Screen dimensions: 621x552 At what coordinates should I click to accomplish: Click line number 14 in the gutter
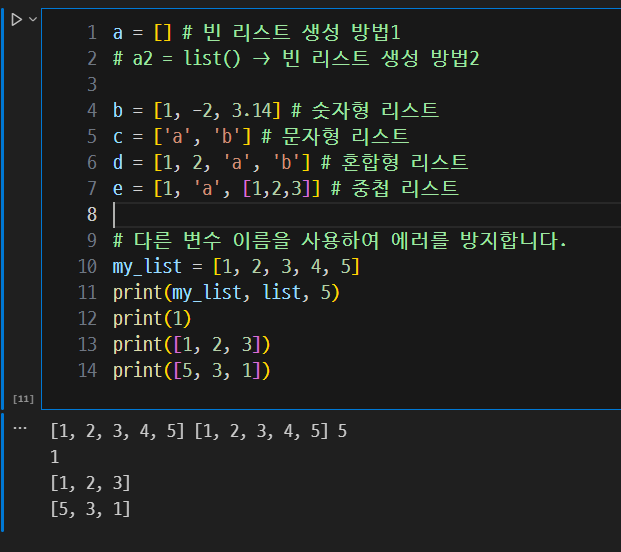click(88, 371)
